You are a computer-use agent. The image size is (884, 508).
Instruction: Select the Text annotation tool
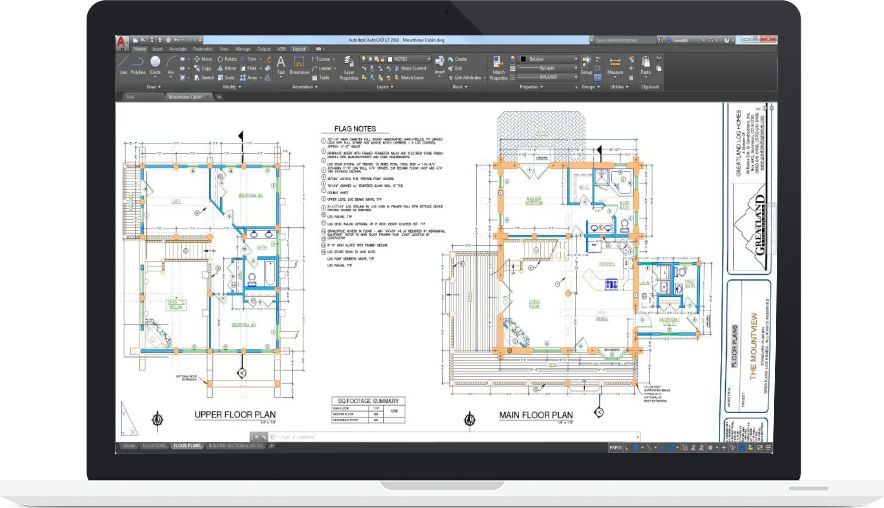pyautogui.click(x=280, y=65)
